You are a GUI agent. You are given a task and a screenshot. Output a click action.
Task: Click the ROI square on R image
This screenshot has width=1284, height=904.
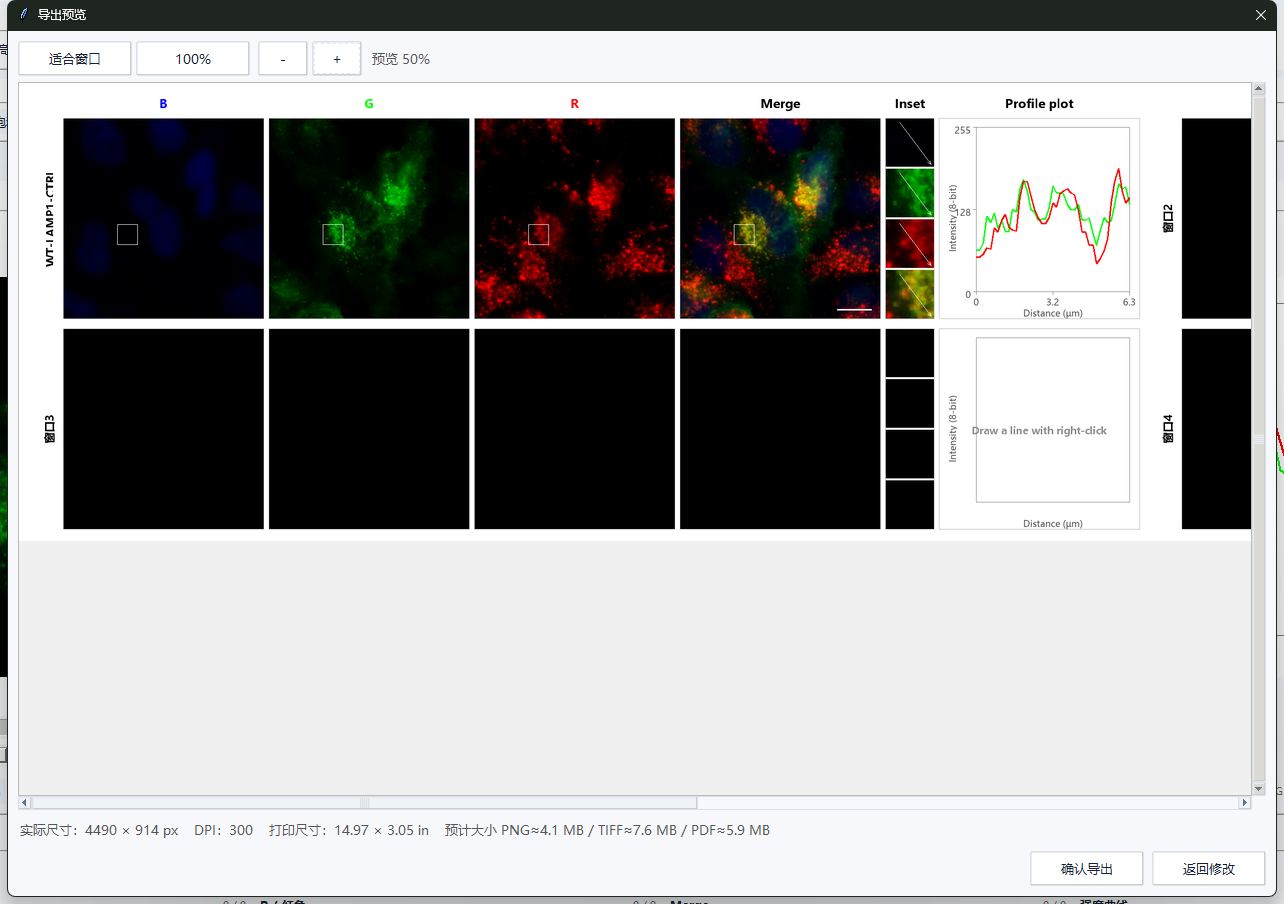coord(538,234)
